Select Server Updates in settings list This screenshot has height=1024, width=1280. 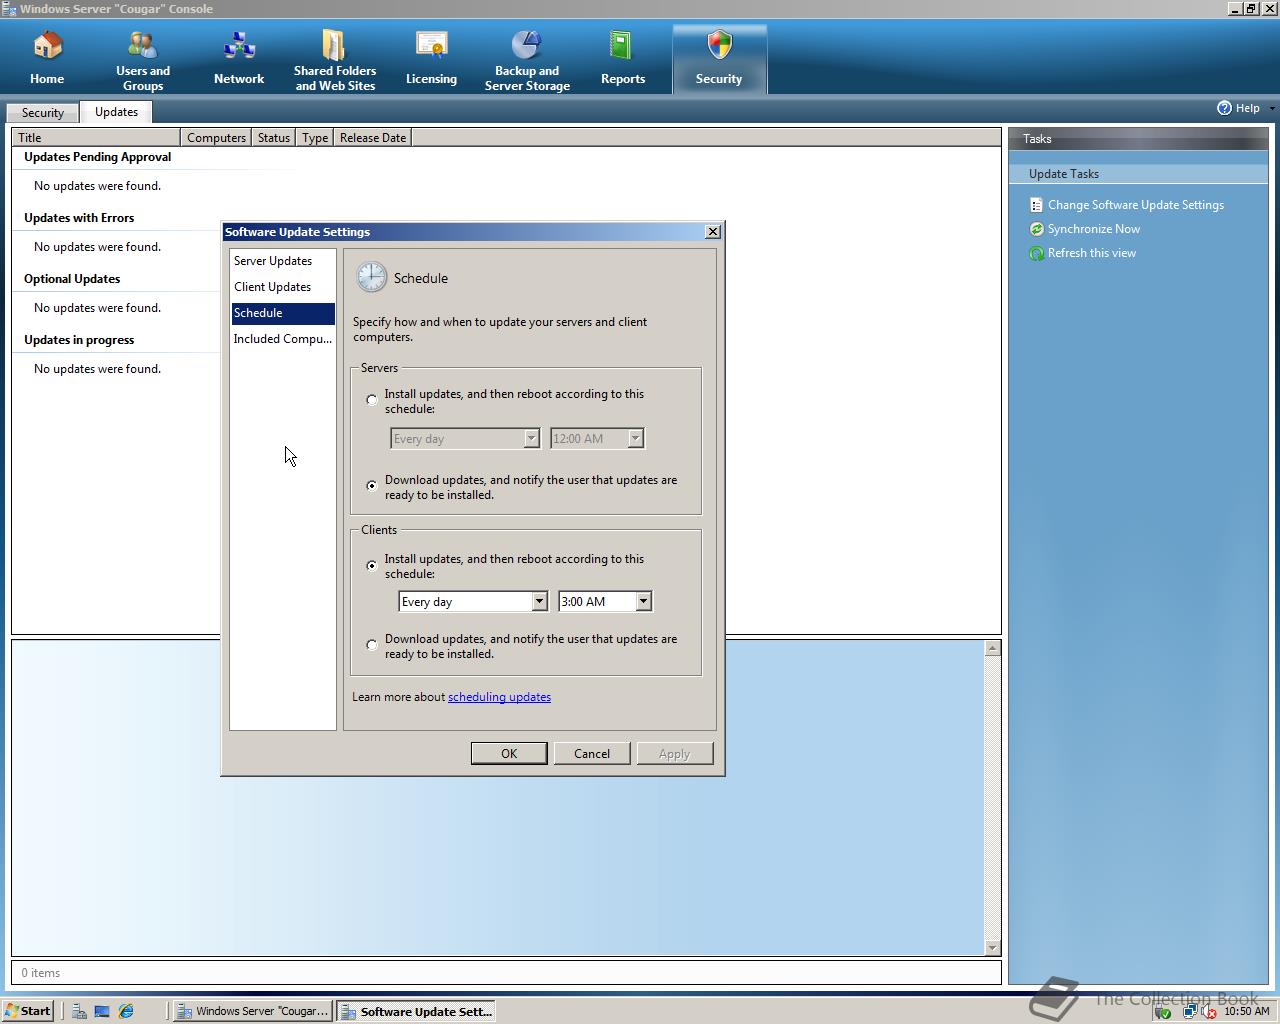[283, 261]
